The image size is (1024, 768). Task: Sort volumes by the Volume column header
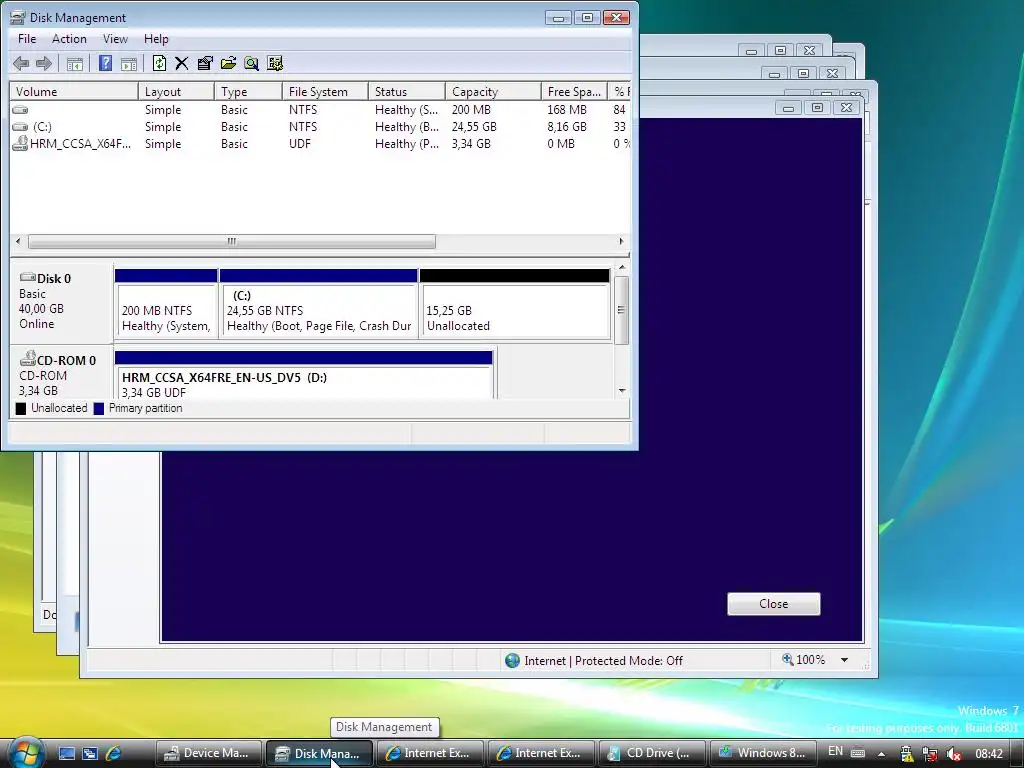[x=74, y=91]
